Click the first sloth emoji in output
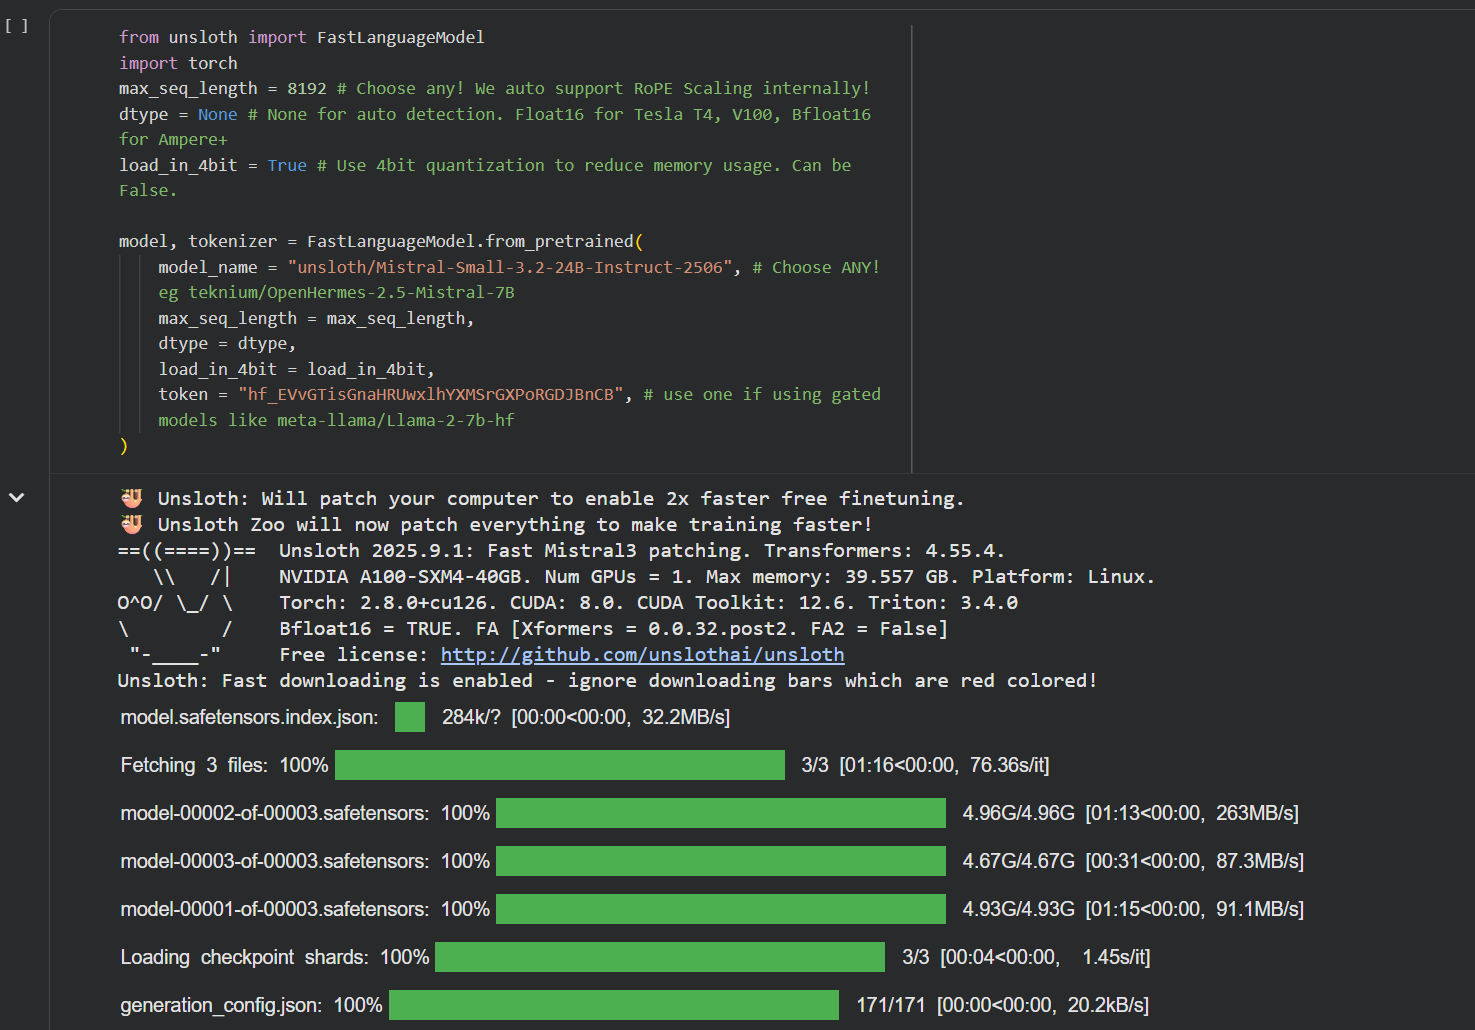This screenshot has height=1030, width=1475. click(131, 498)
